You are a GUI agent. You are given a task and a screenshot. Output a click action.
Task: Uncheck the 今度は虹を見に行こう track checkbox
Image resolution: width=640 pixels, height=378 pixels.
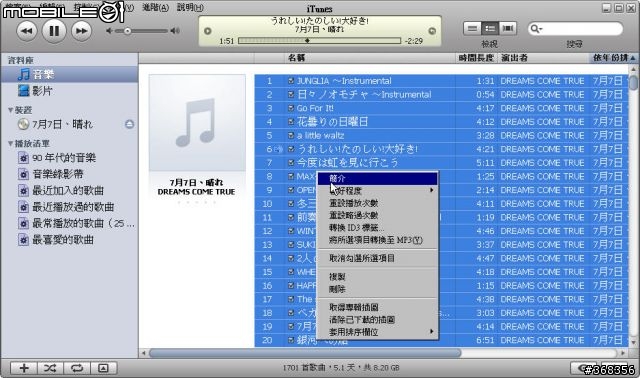pyautogui.click(x=291, y=162)
